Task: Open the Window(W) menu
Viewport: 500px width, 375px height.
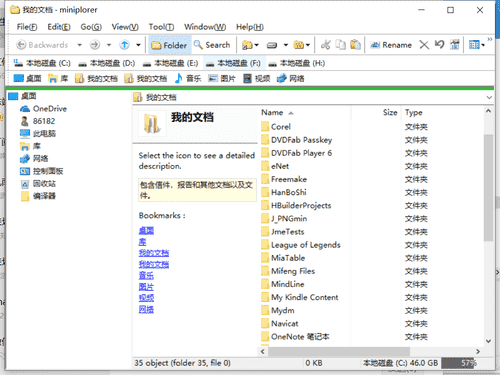Action: [x=205, y=27]
